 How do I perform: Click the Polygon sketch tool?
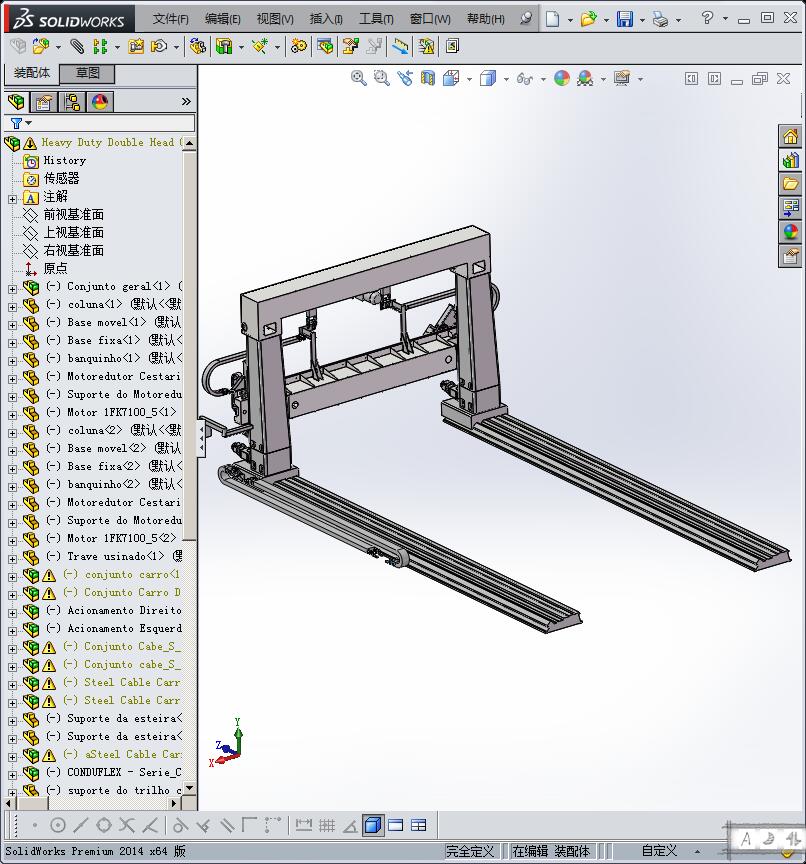(x=104, y=825)
